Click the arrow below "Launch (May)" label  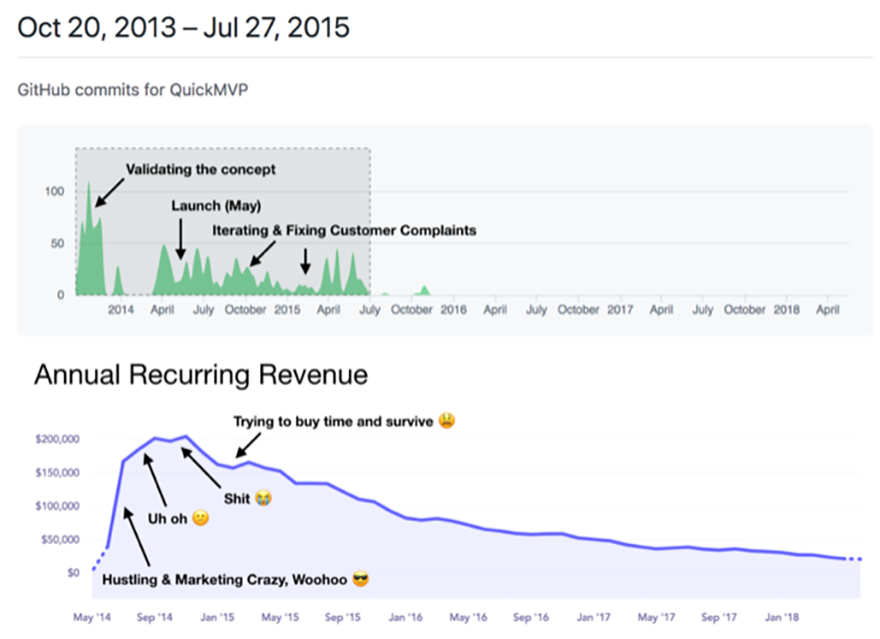pyautogui.click(x=181, y=239)
